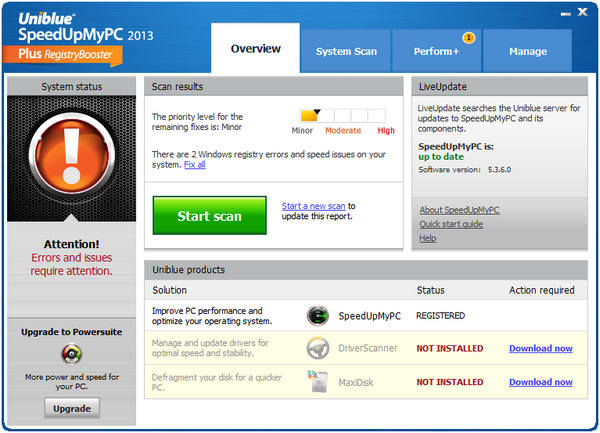Click the DriverScanner steering wheel icon
600x433 pixels.
click(318, 348)
